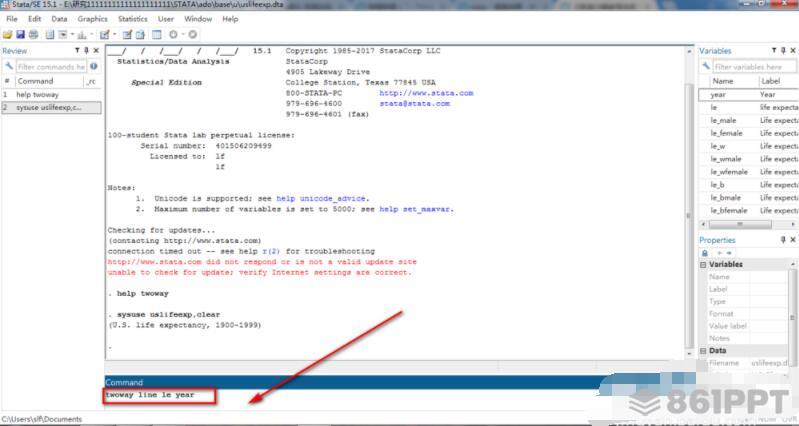Open the Variables Manager toolbar icon

(156, 35)
